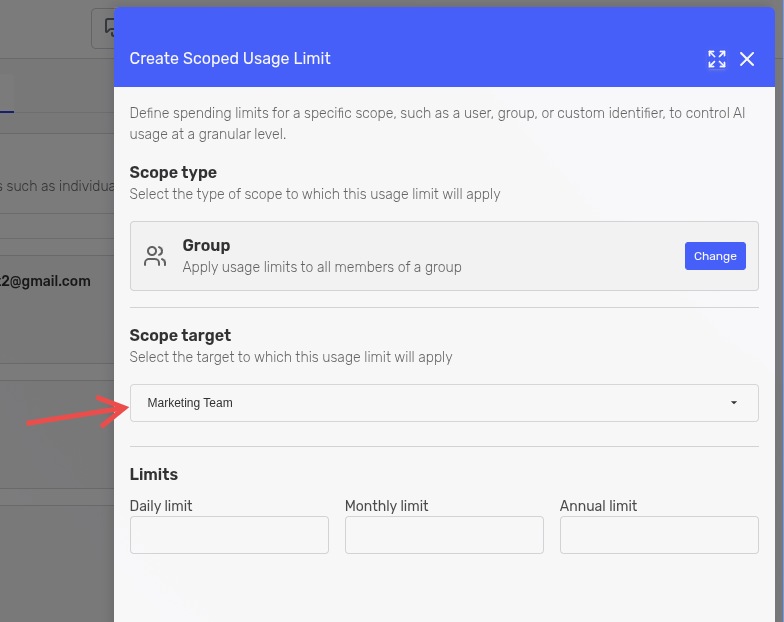
Task: Click the dropdown caret arrow for Scope target
Action: pos(734,403)
